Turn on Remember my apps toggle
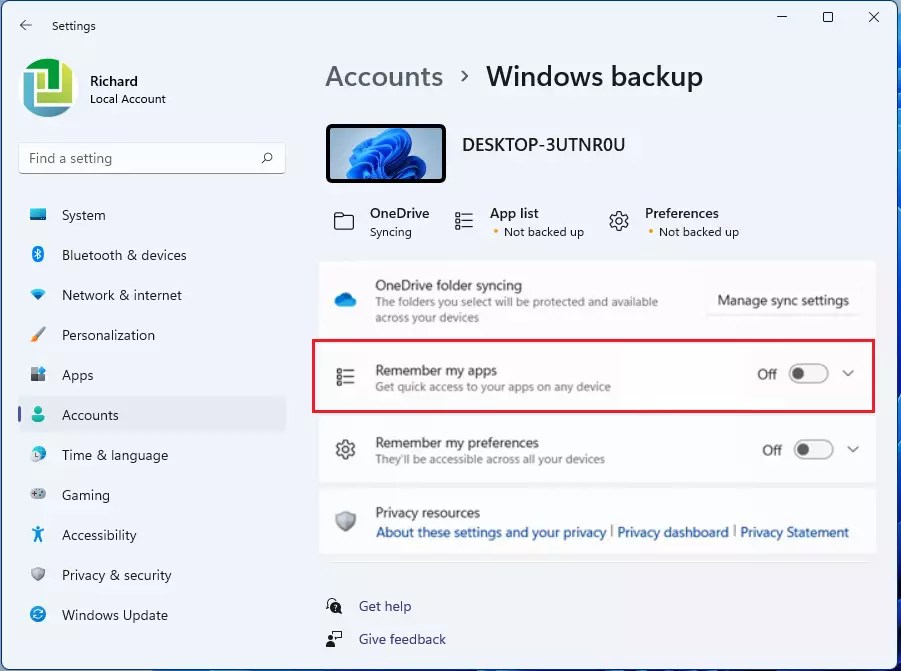Screen dimensions: 901x671 pyautogui.click(x=808, y=374)
